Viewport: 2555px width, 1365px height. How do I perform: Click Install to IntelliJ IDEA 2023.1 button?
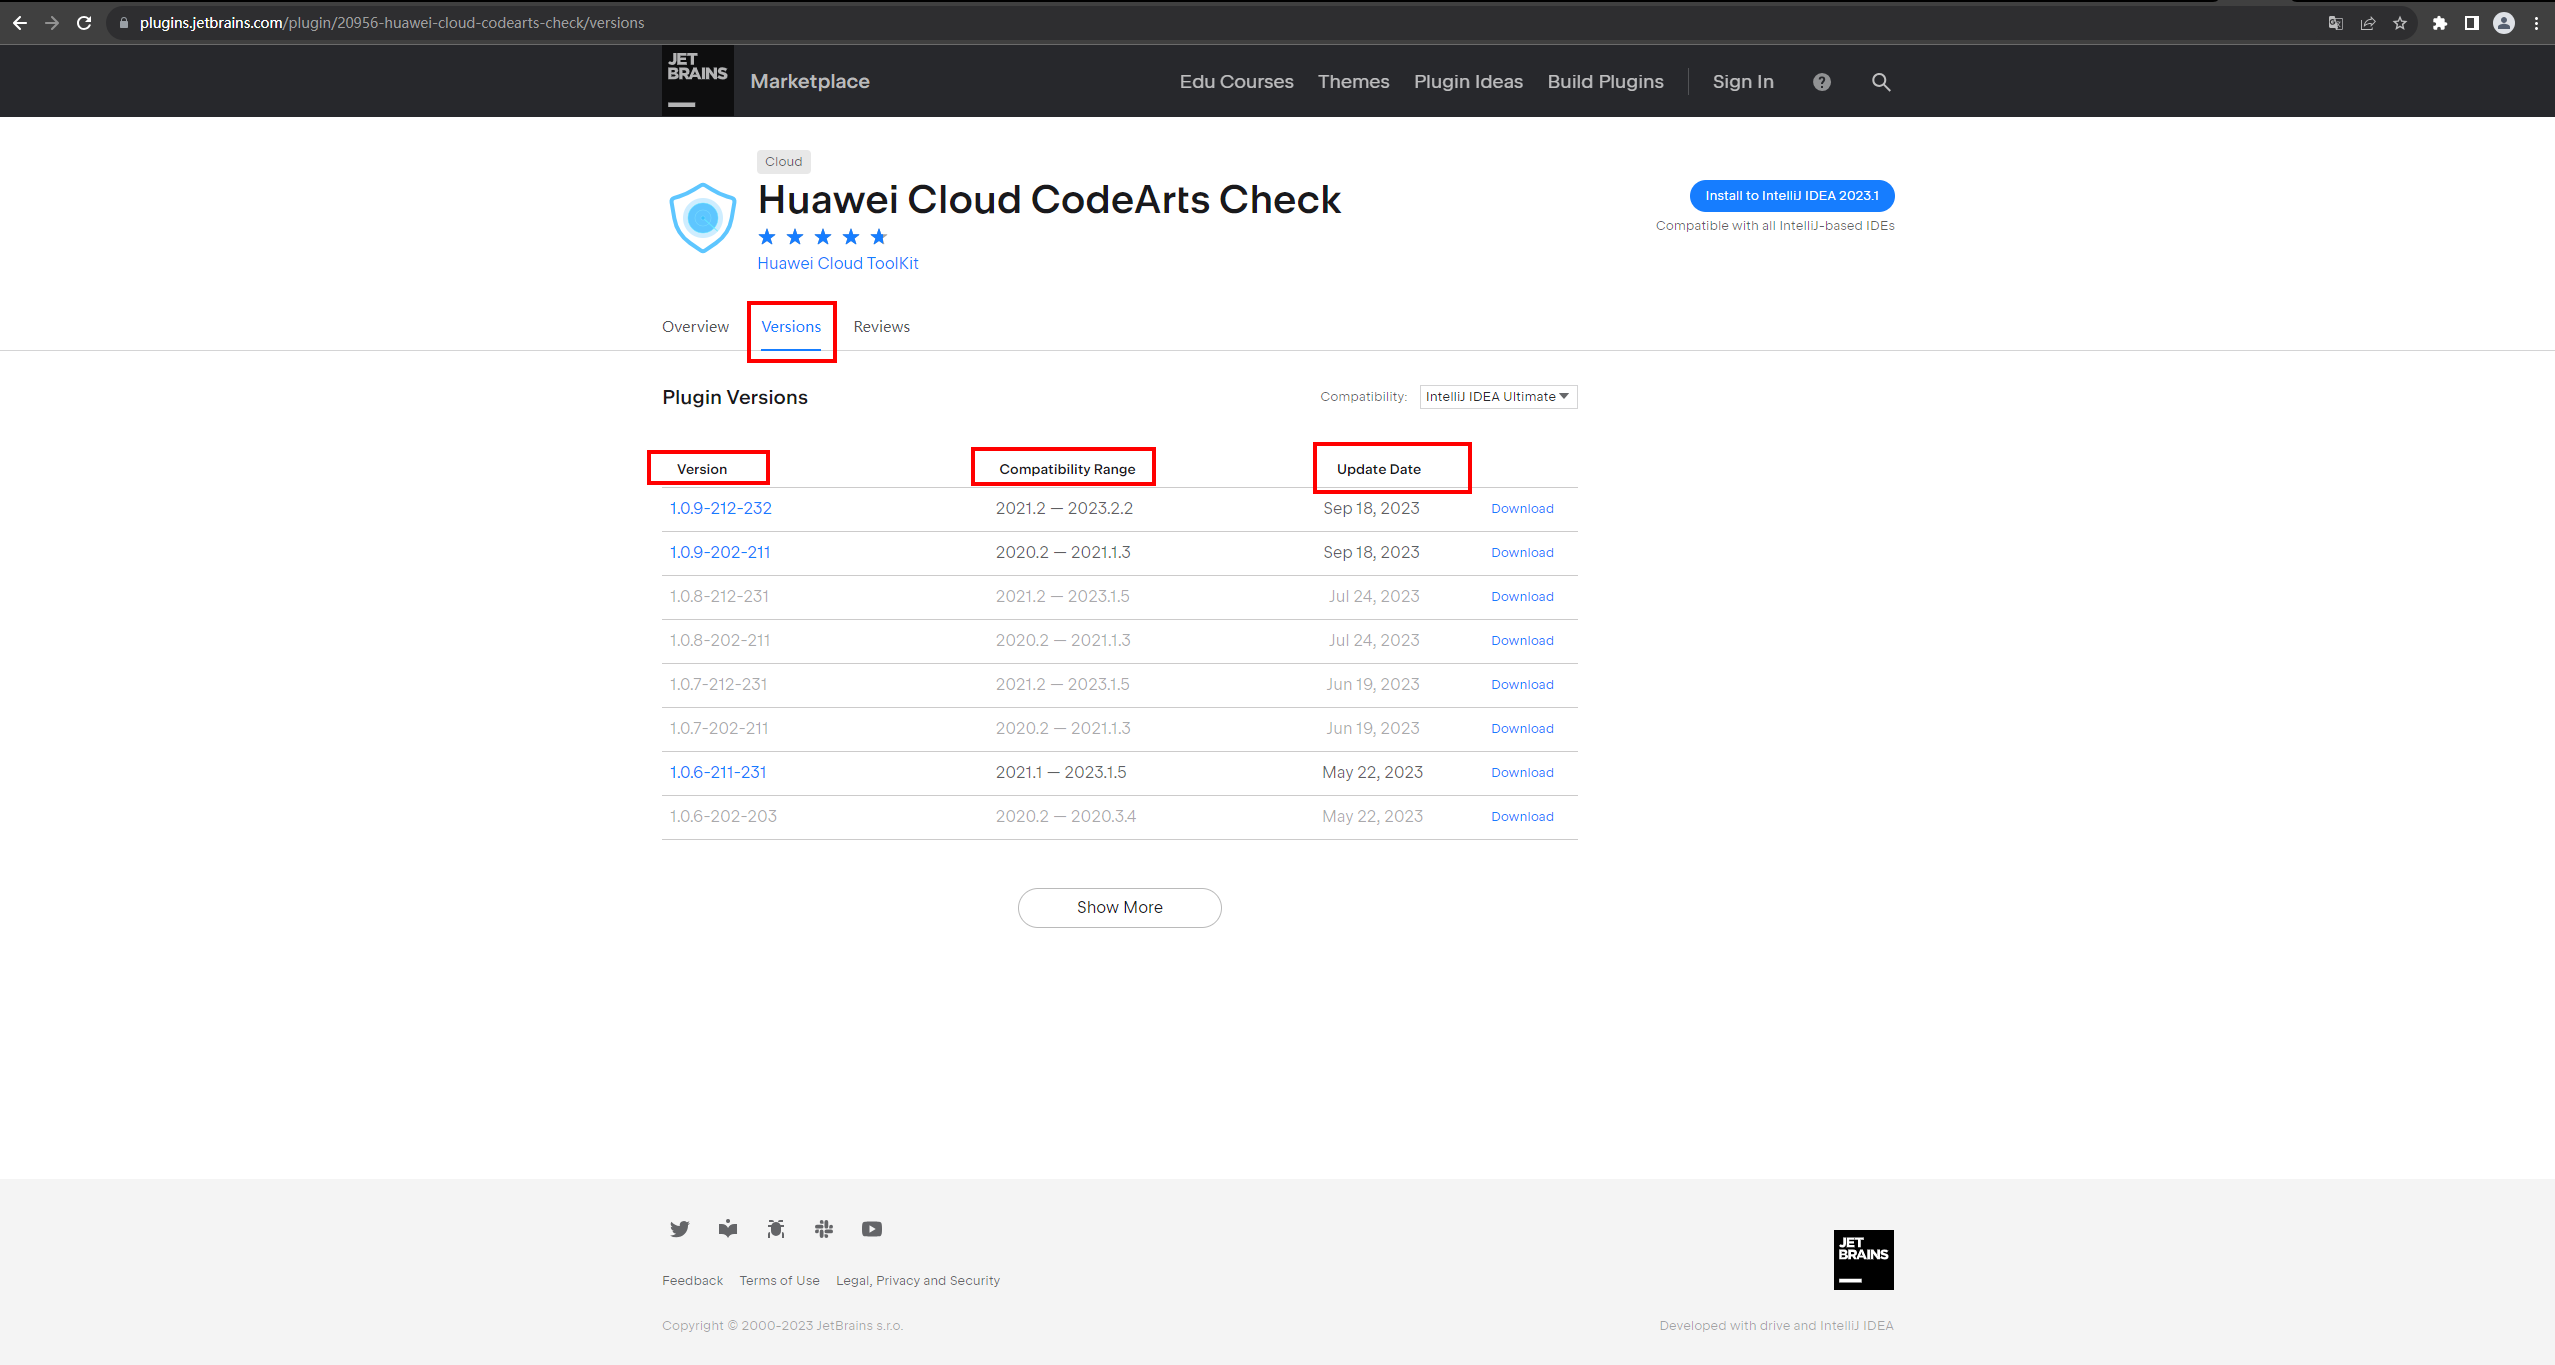pyautogui.click(x=1791, y=196)
